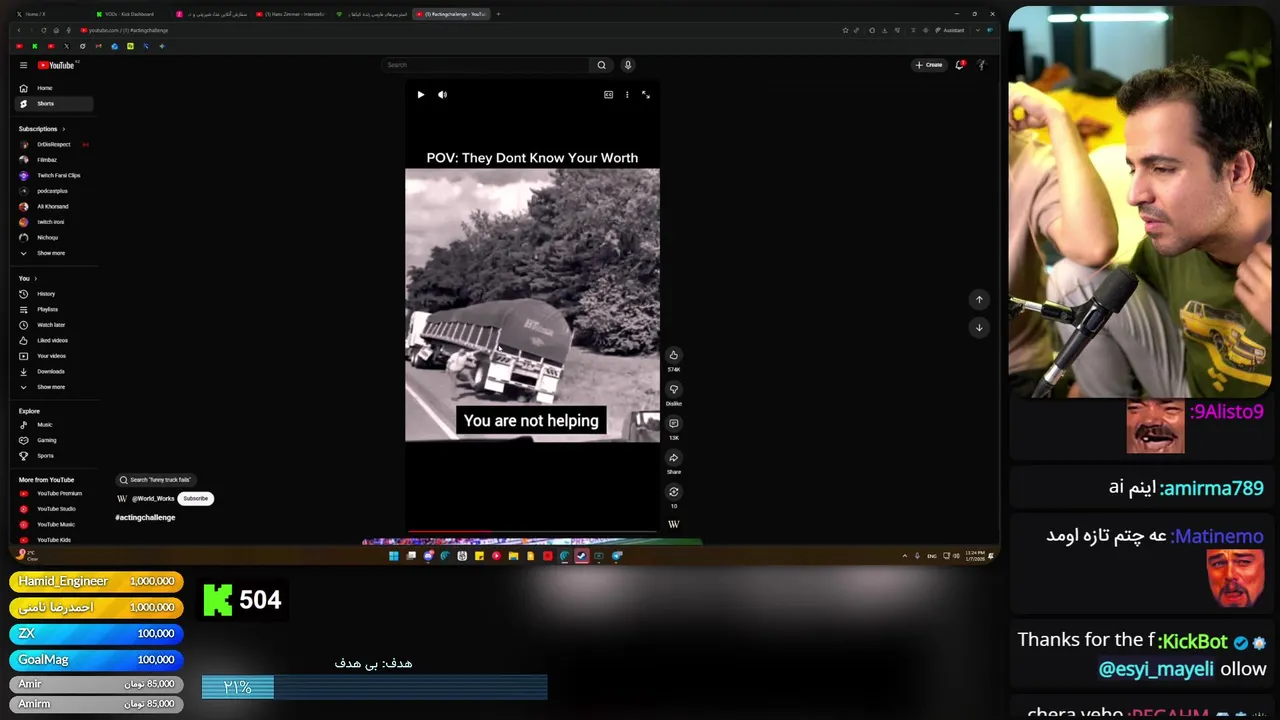Mute the Shorts video volume

point(442,95)
